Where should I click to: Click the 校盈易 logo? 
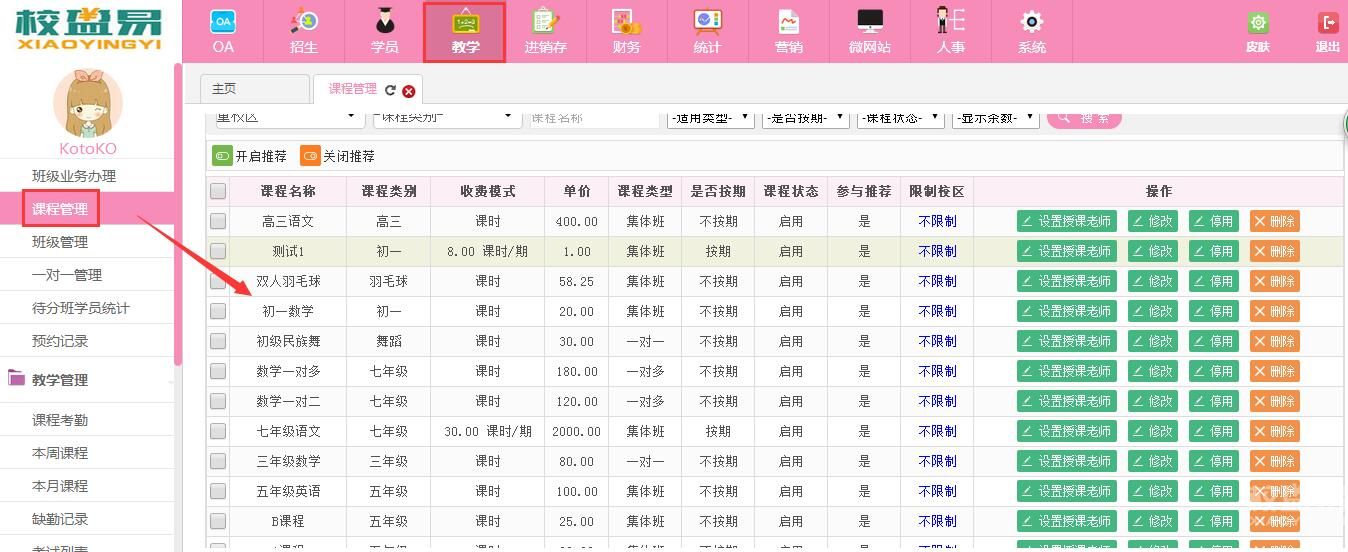click(x=88, y=30)
